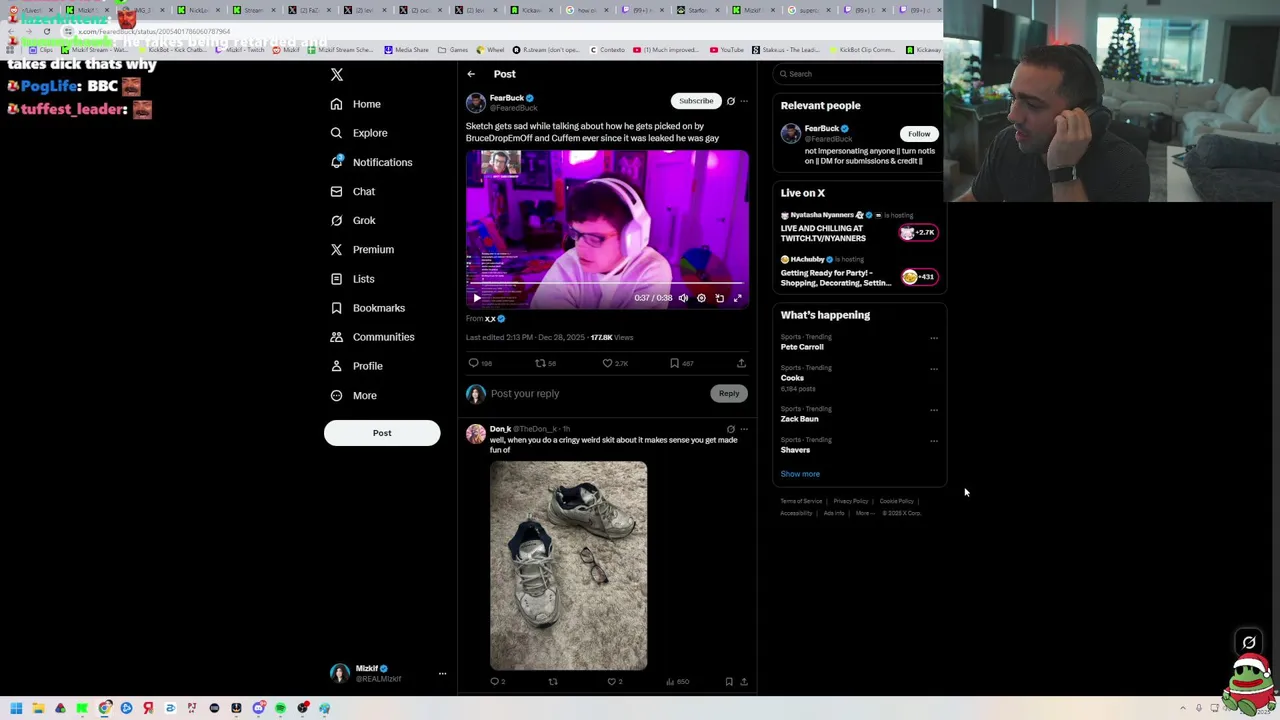Image resolution: width=1280 pixels, height=720 pixels.
Task: Open Don_k reply more options
Action: pos(744,429)
